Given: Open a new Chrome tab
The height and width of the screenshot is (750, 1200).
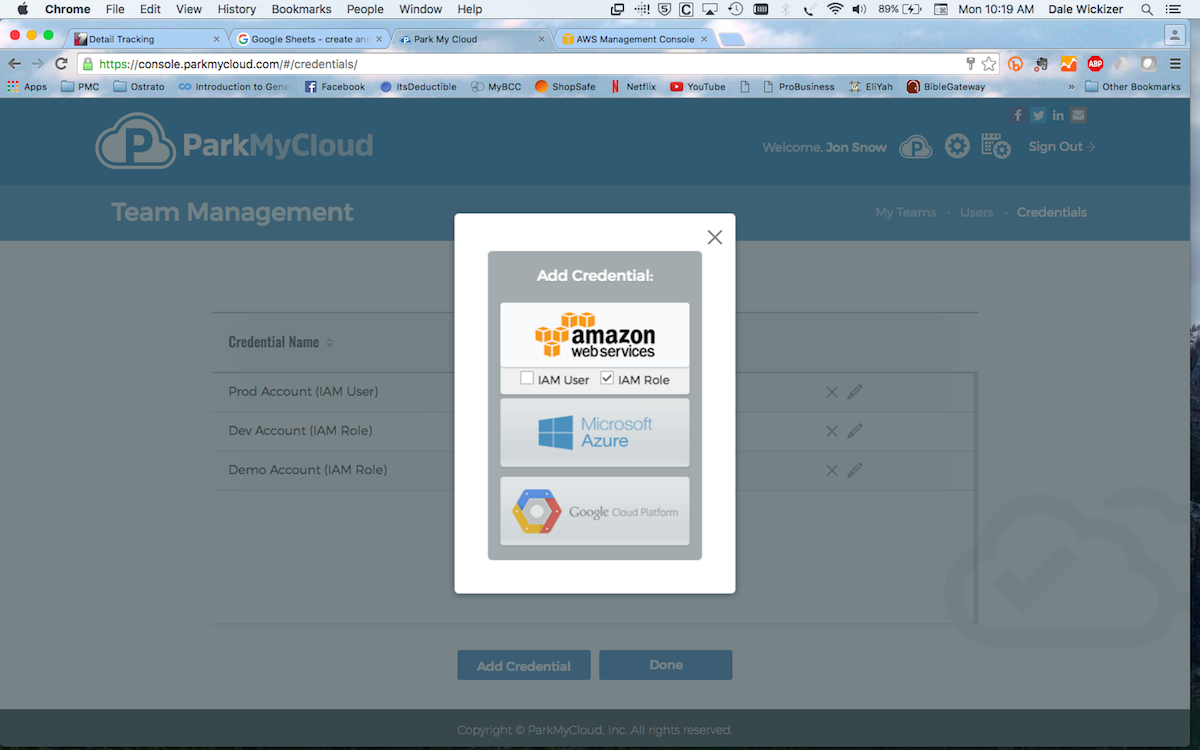Looking at the screenshot, I should pyautogui.click(x=731, y=40).
